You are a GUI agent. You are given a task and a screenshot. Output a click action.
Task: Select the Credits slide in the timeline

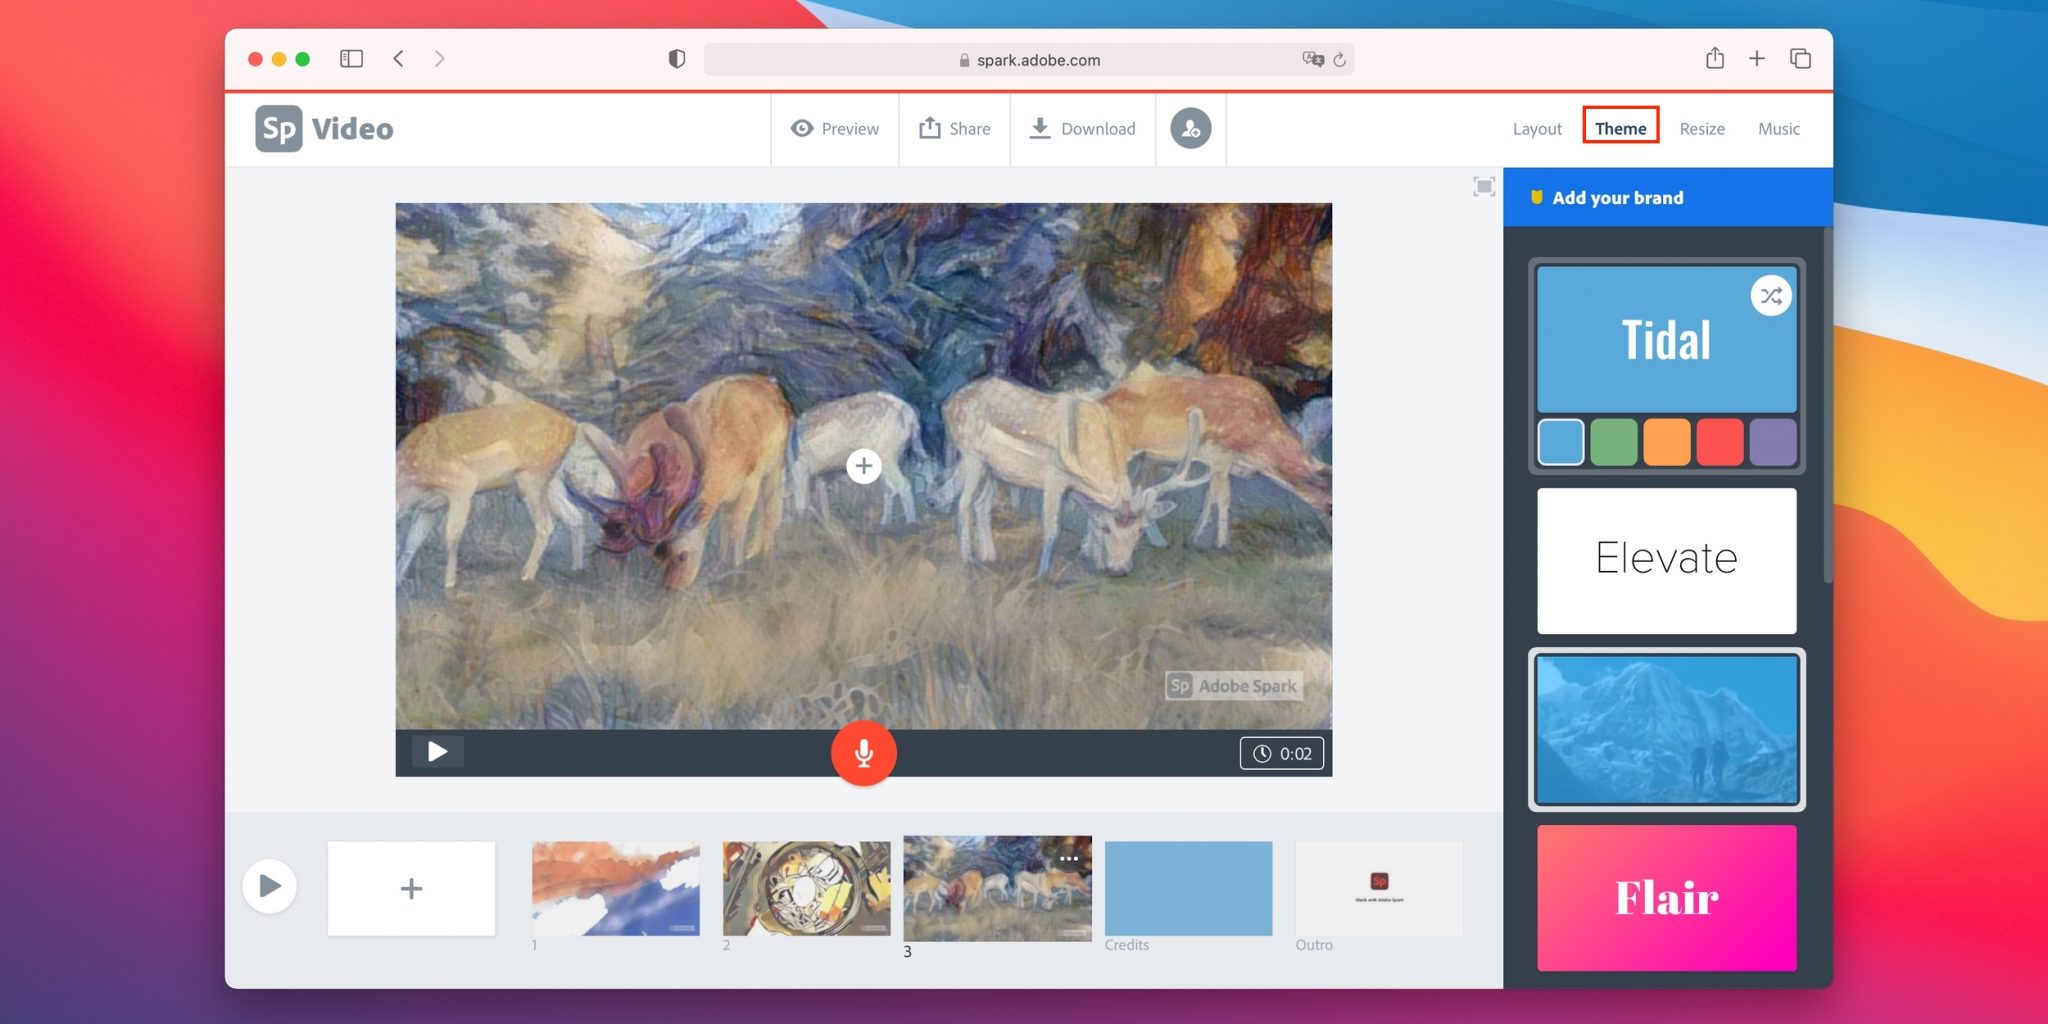pos(1188,888)
